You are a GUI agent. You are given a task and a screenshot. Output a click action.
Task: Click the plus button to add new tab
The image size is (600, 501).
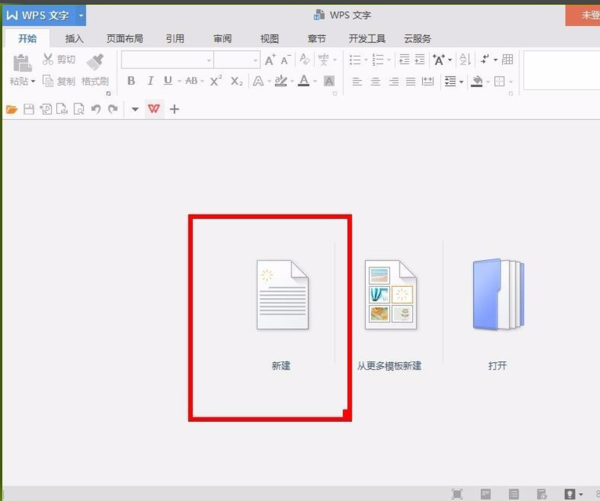tap(174, 109)
